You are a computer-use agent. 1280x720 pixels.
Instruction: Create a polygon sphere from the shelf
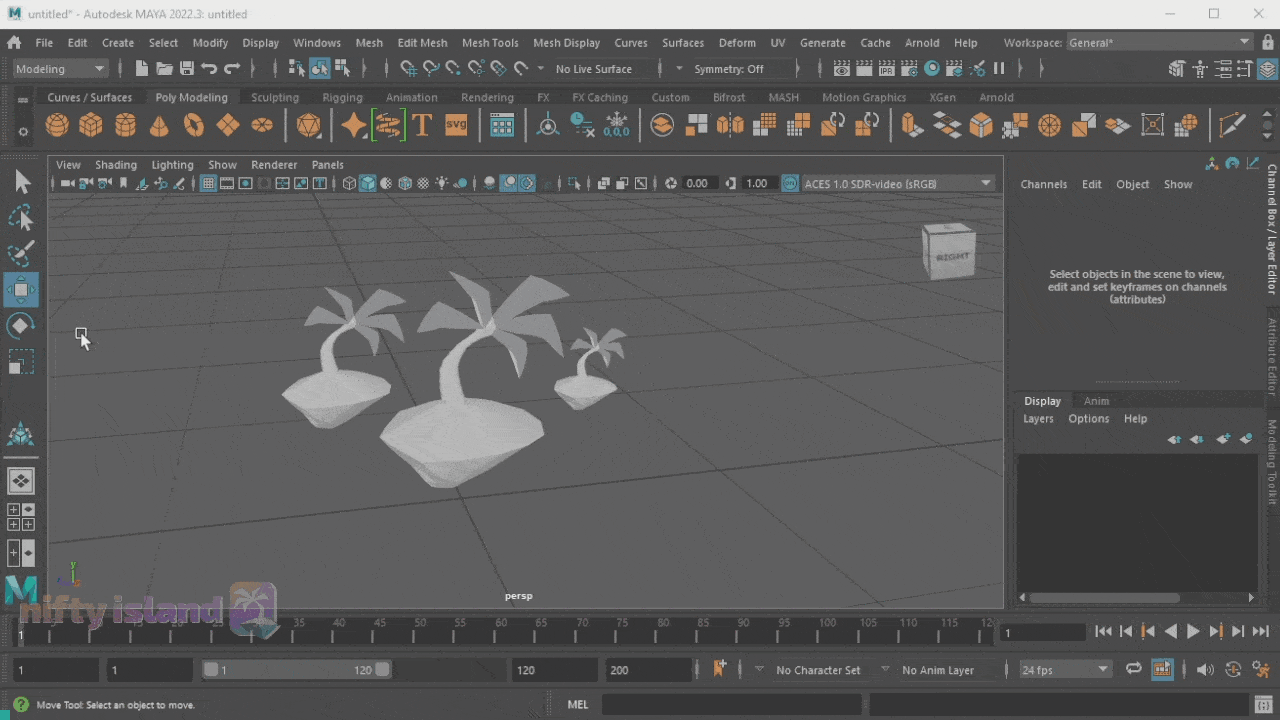pos(57,125)
